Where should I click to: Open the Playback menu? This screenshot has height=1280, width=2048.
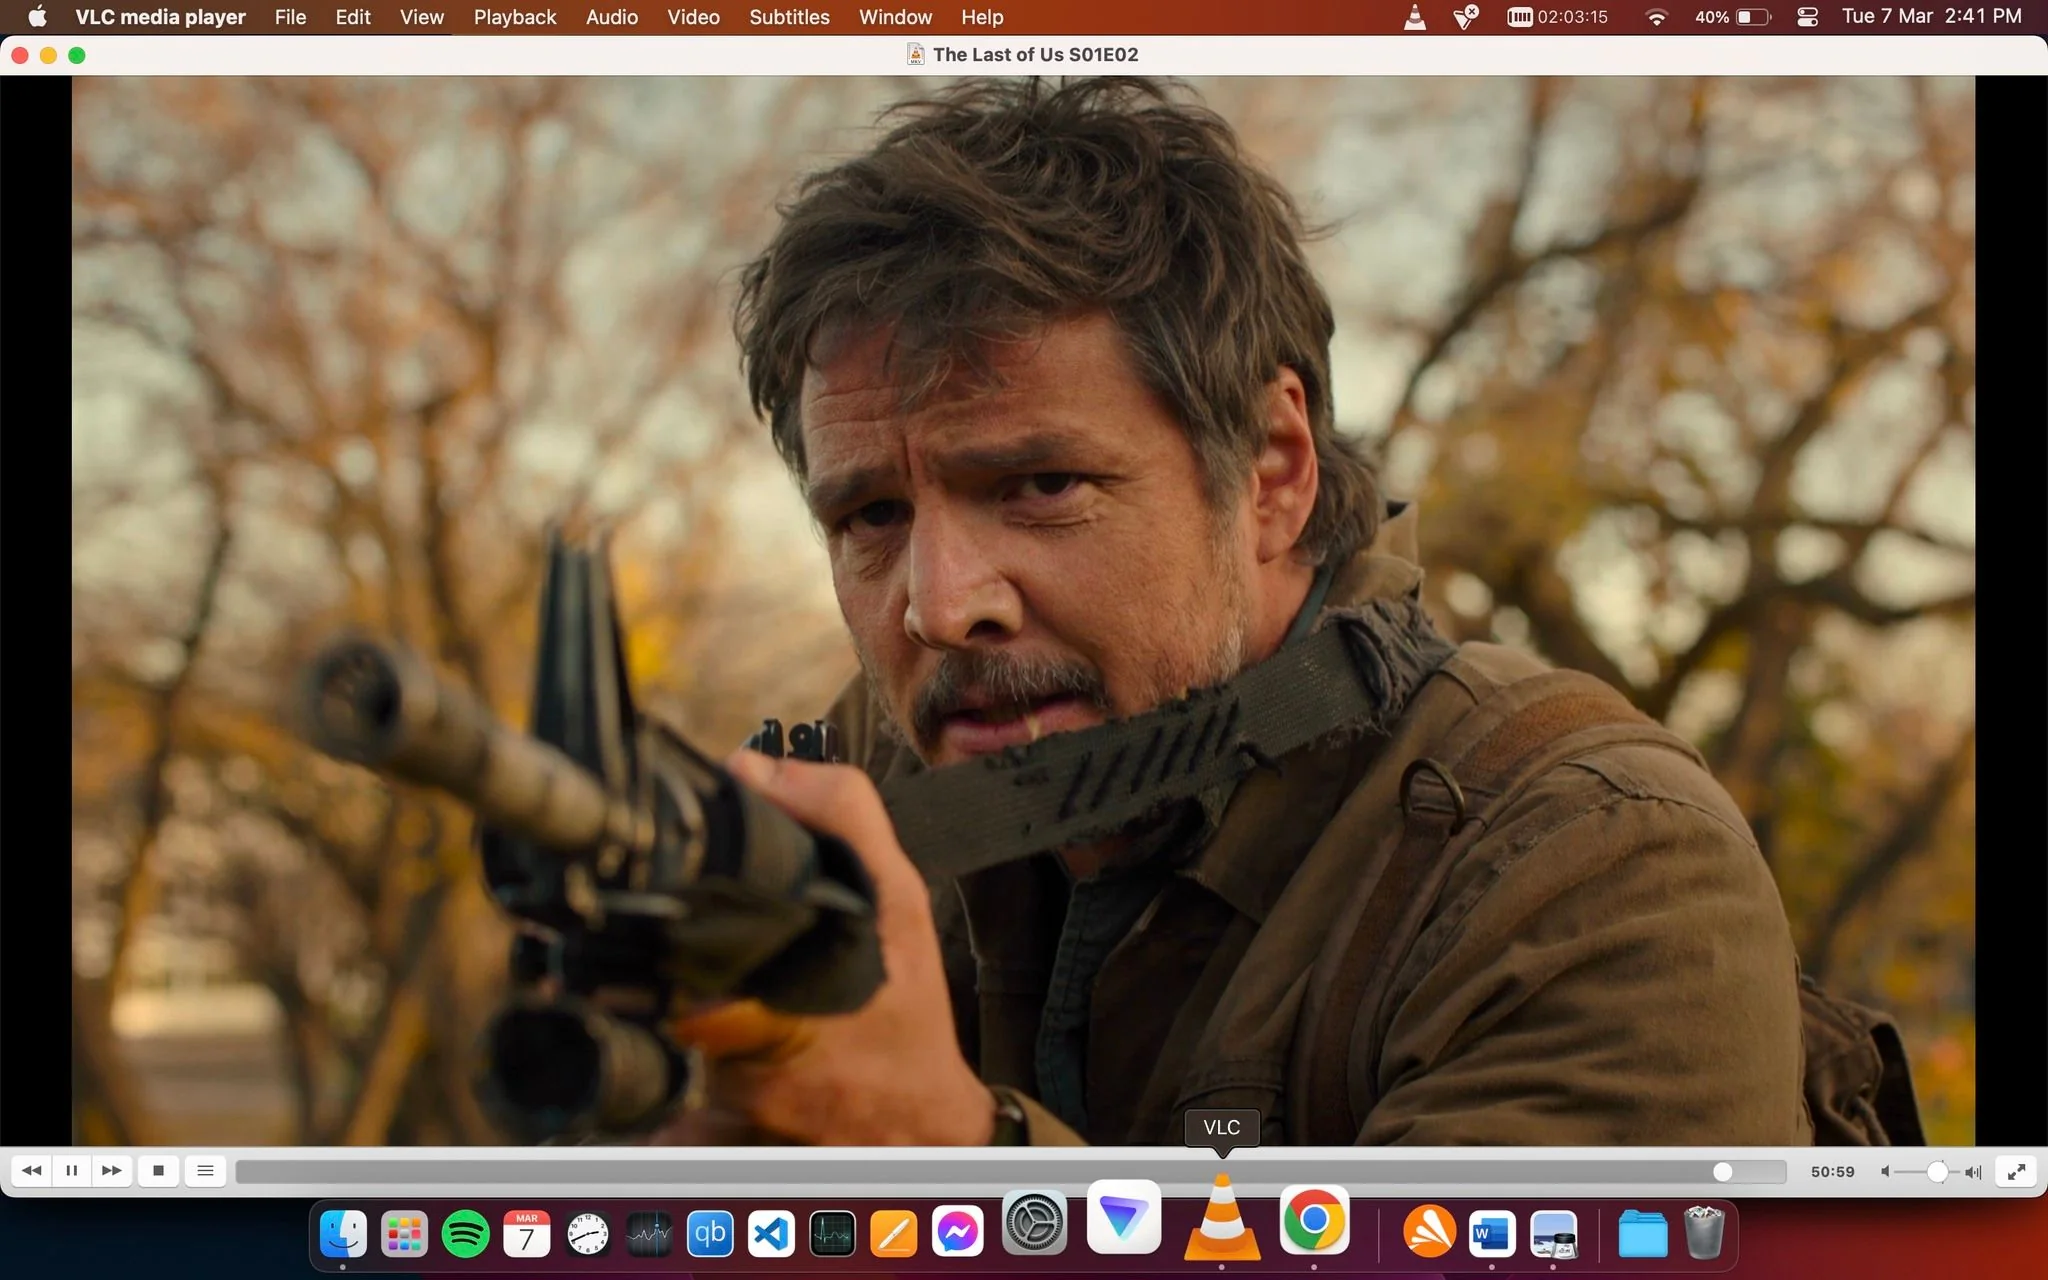[515, 17]
